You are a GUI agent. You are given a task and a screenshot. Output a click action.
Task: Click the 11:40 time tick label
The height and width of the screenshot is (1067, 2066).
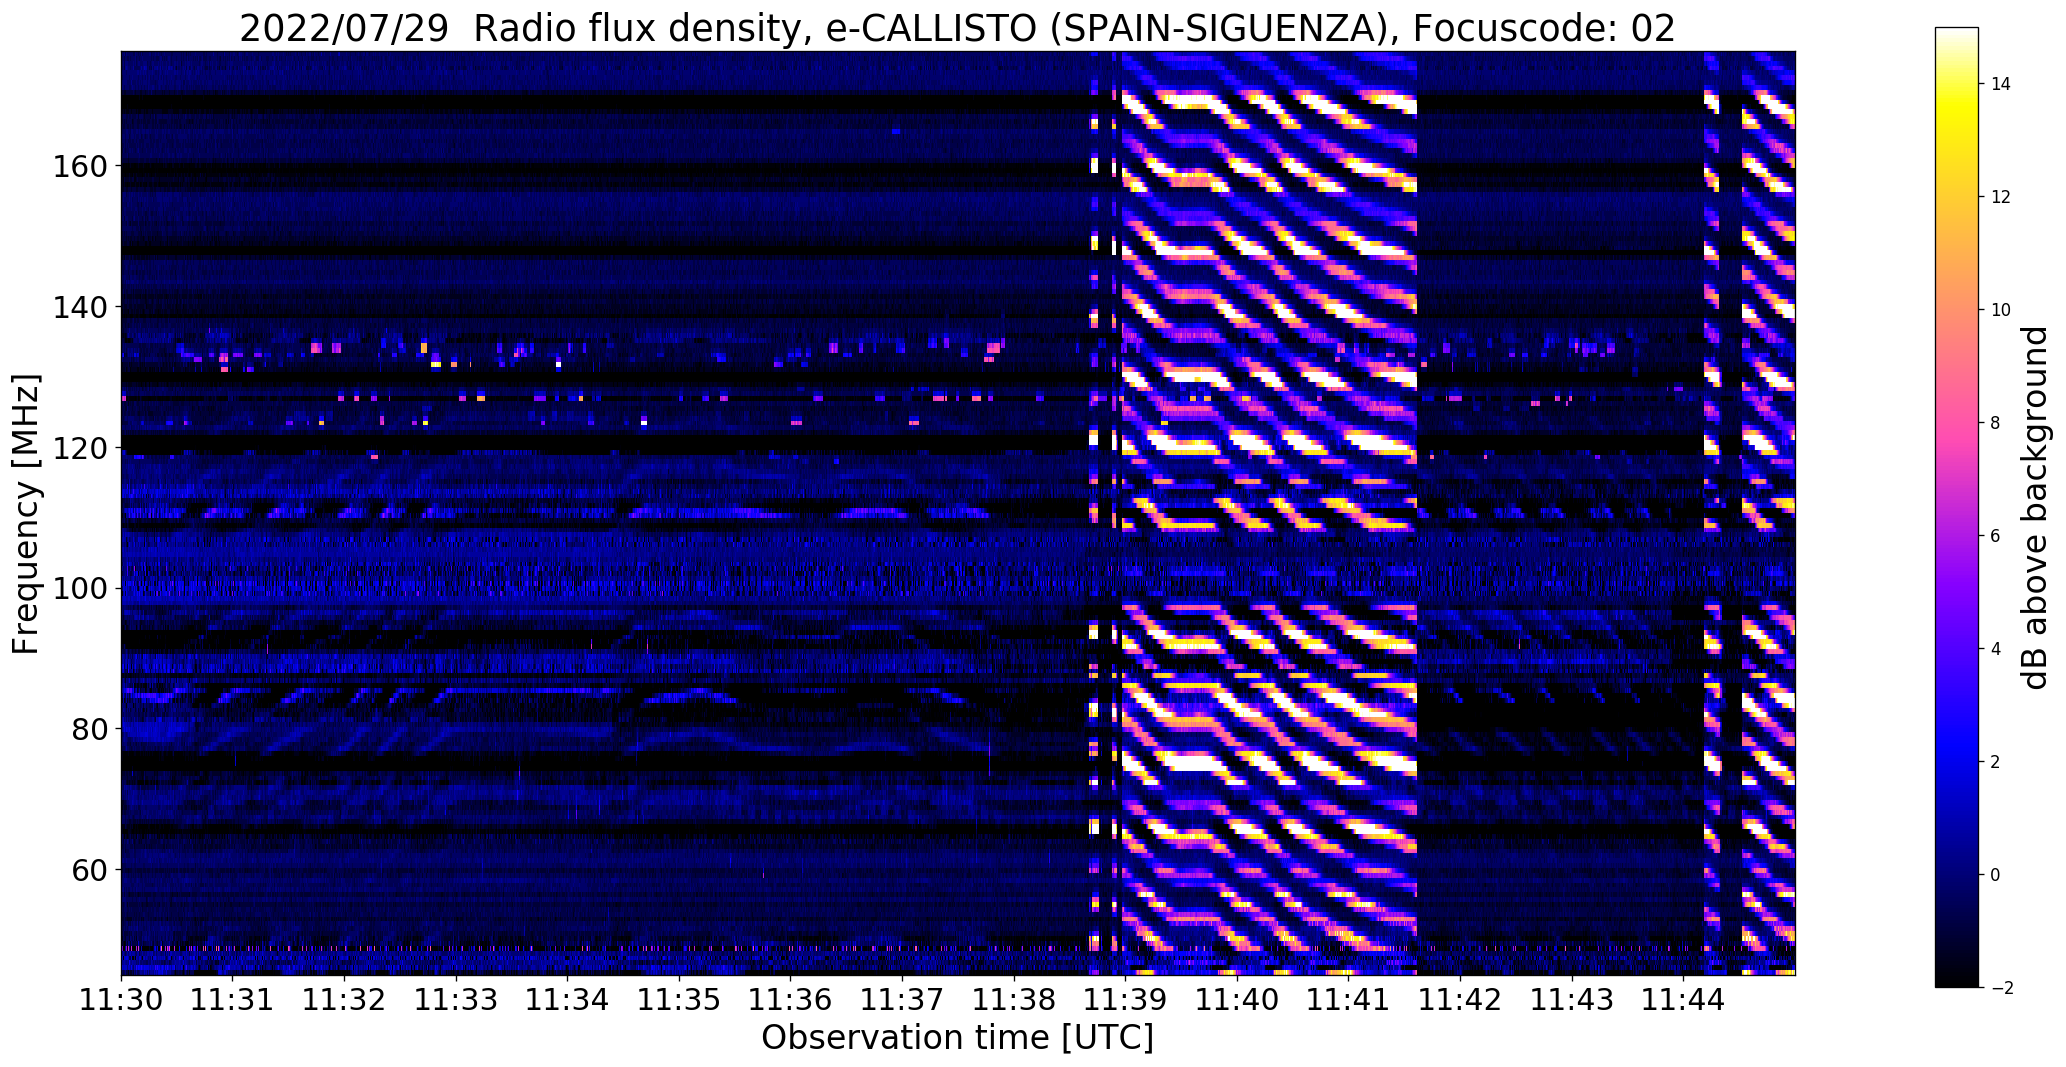[1237, 1000]
